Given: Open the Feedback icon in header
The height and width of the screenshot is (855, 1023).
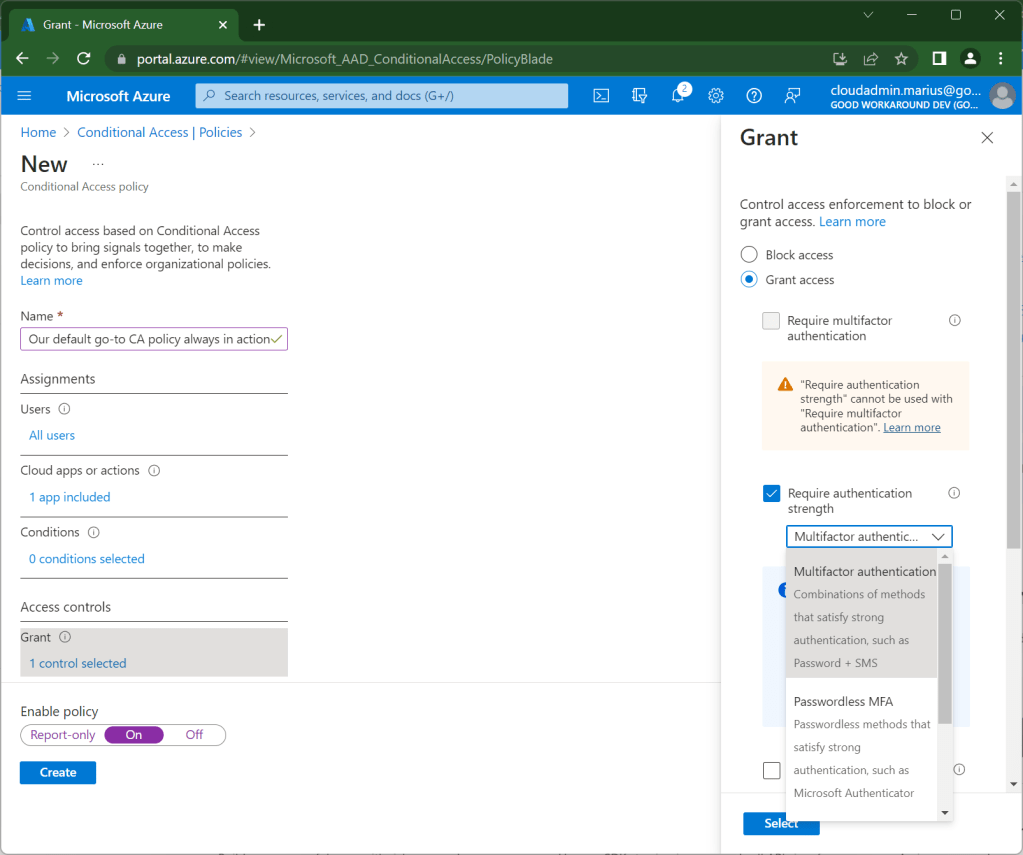Looking at the screenshot, I should (792, 96).
